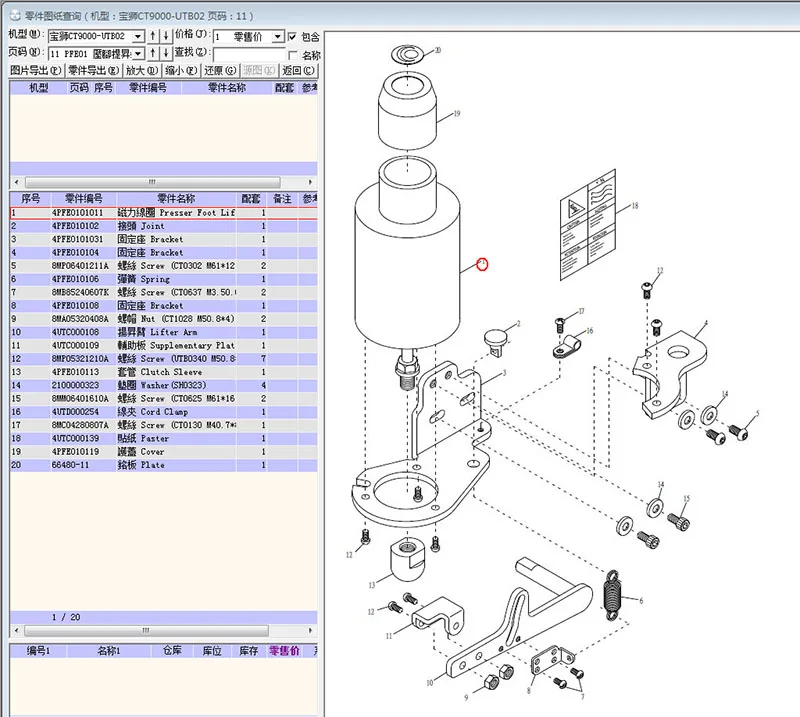The height and width of the screenshot is (717, 800).
Task: Click callout number 18 beside the warning label
Action: pos(635,206)
